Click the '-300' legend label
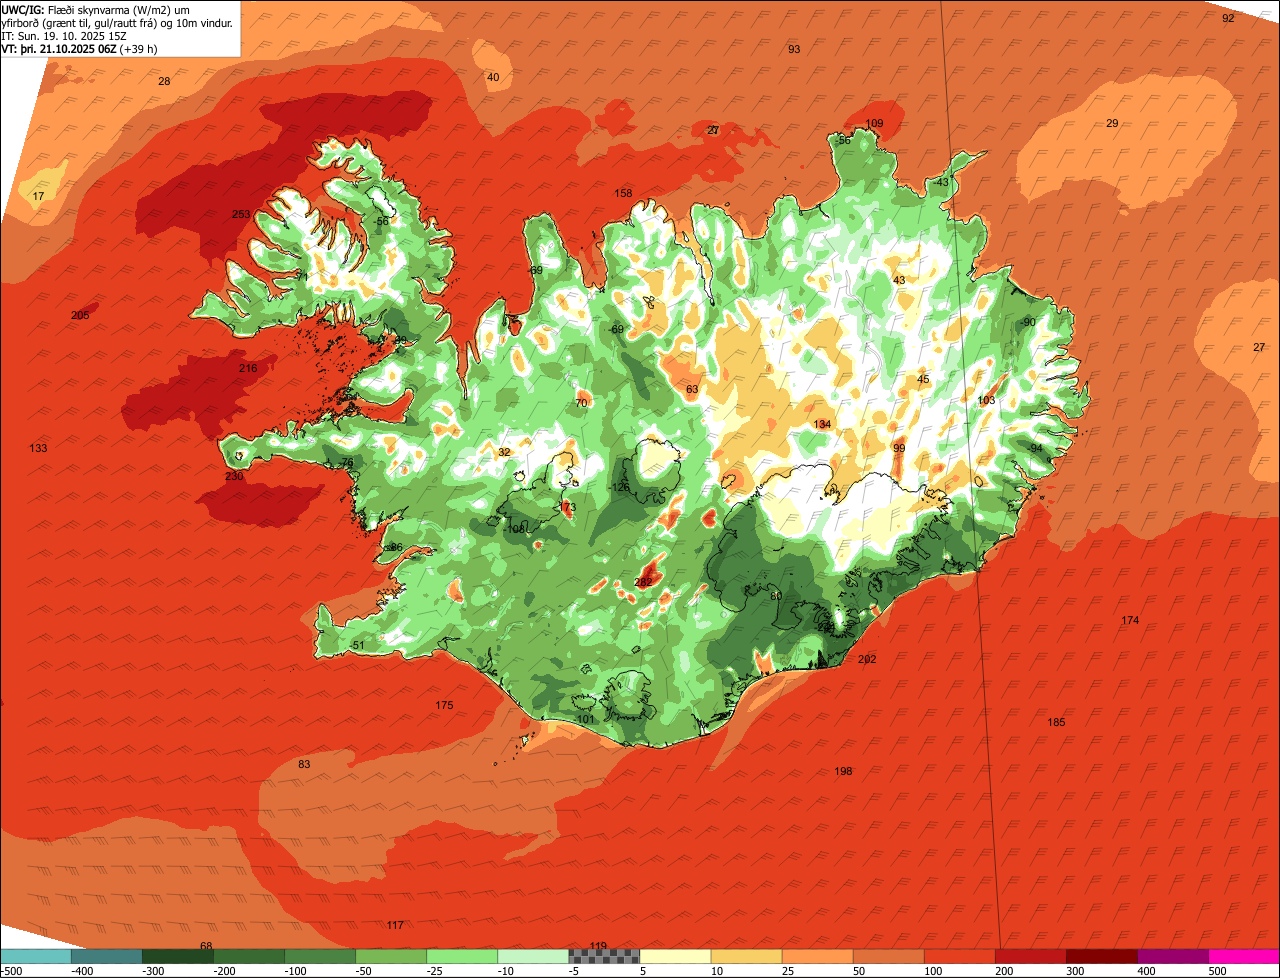This screenshot has width=1280, height=978. click(x=152, y=970)
